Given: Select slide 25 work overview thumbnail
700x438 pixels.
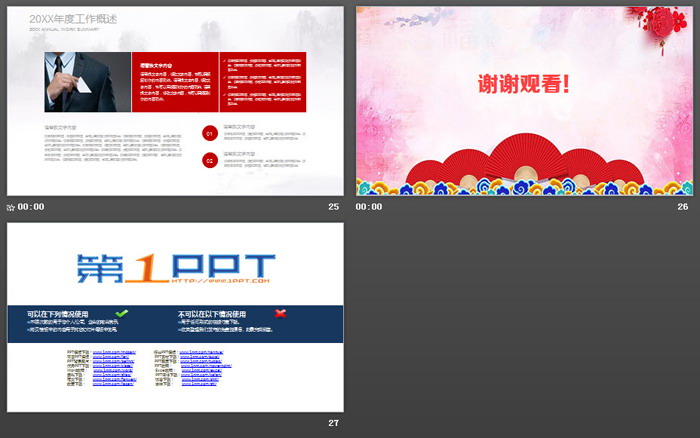Looking at the screenshot, I should click(175, 101).
